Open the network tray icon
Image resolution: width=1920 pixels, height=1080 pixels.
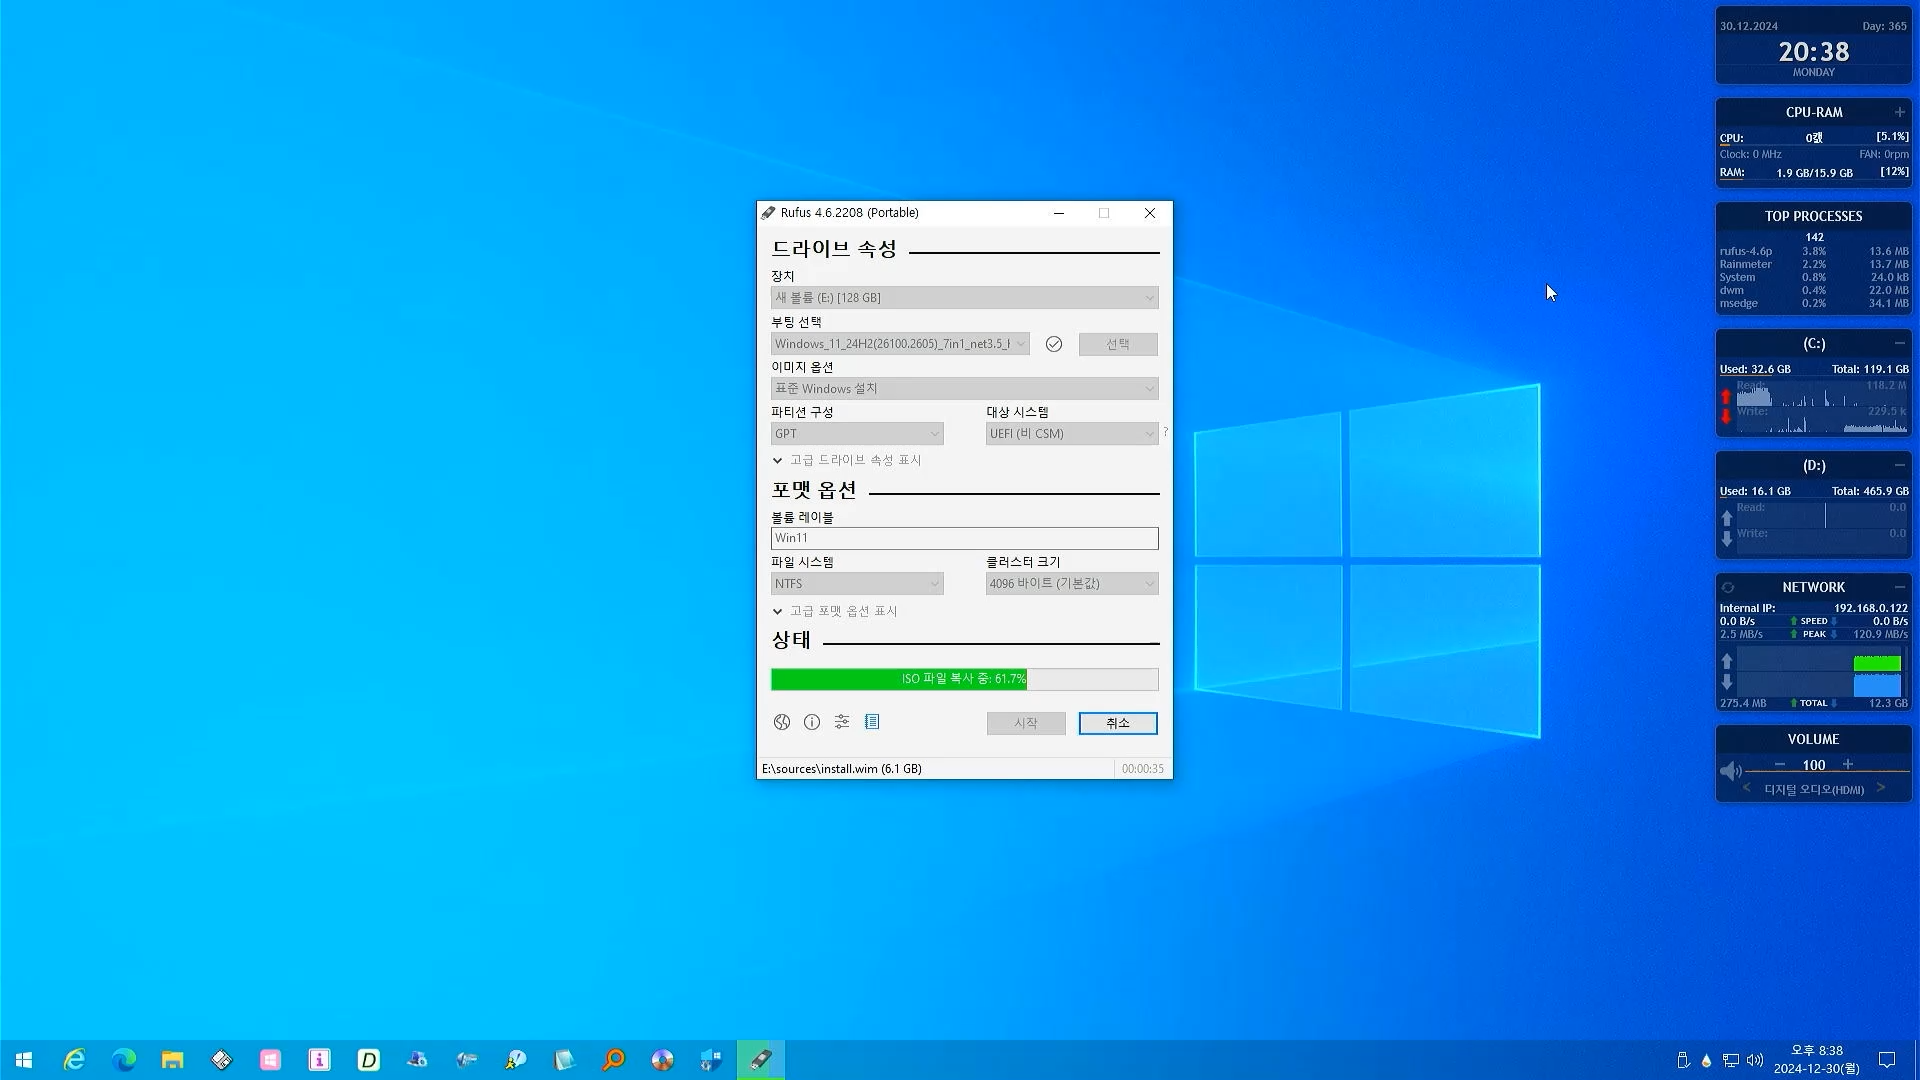click(1730, 1060)
